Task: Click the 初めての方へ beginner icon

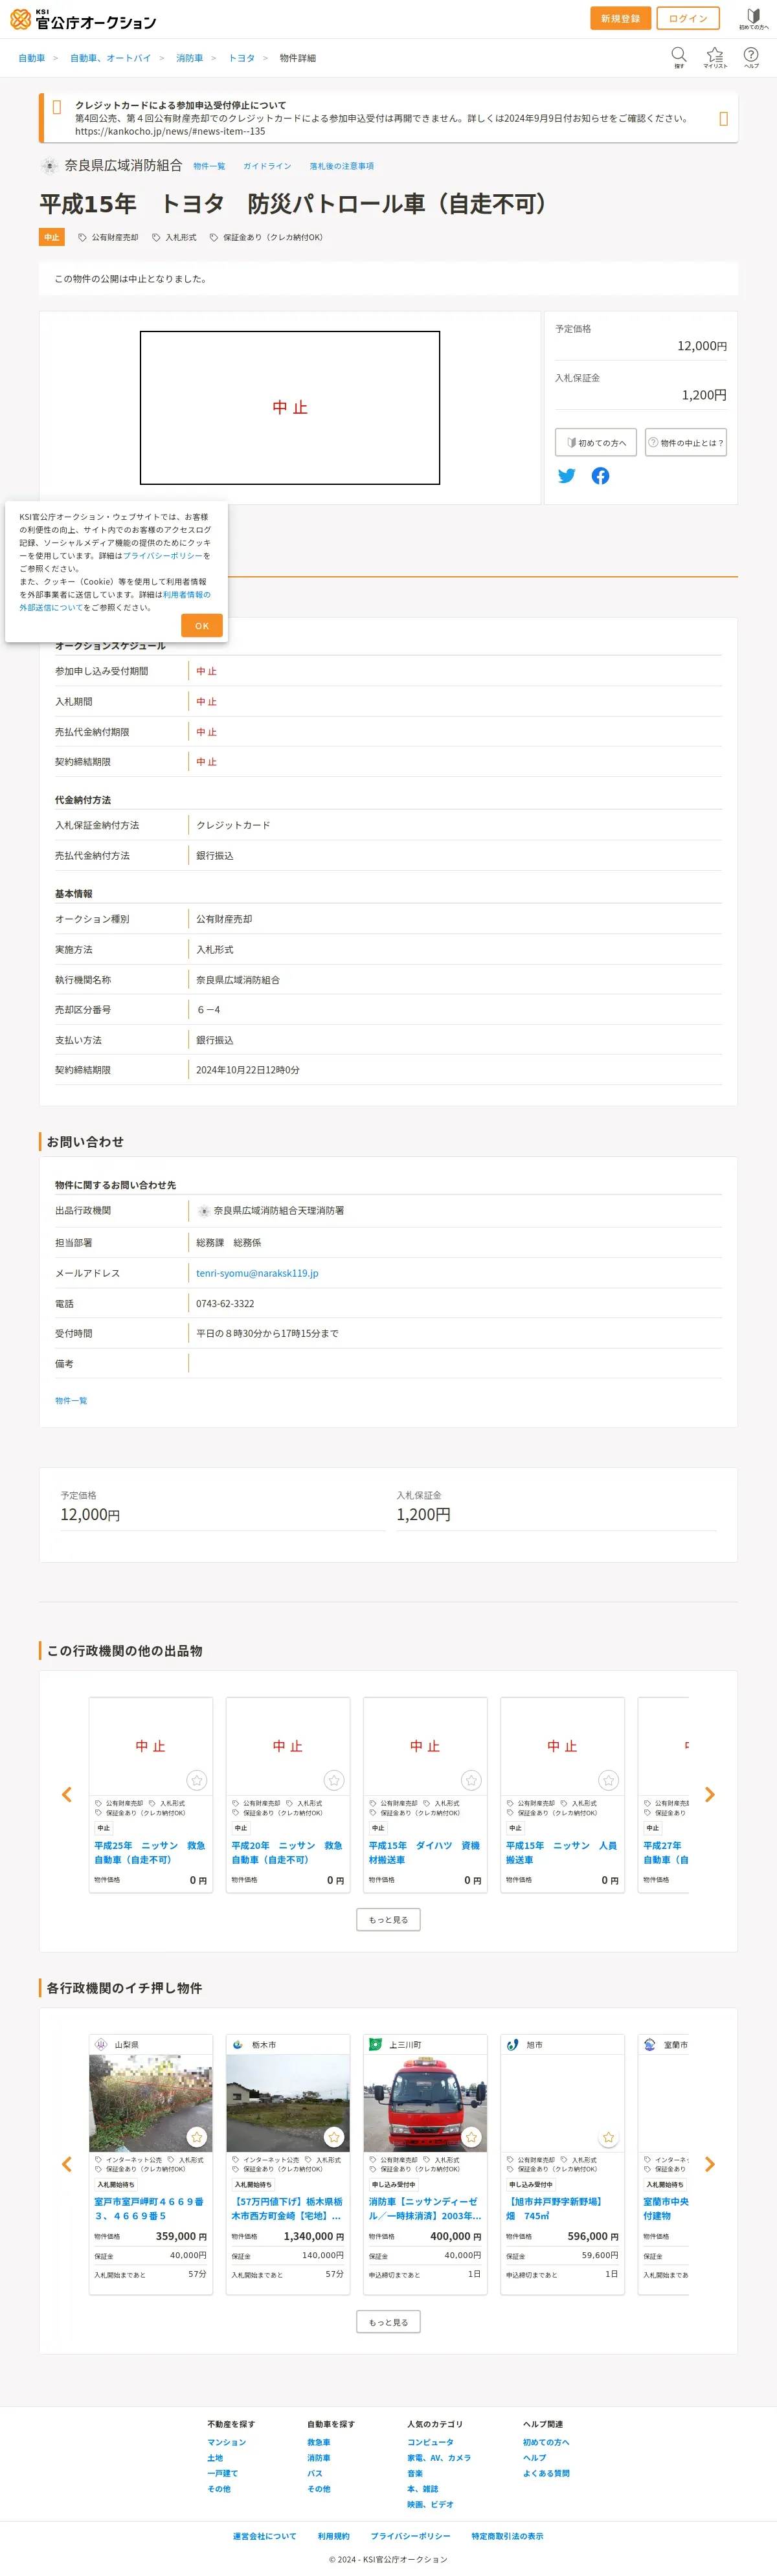Action: click(x=754, y=19)
